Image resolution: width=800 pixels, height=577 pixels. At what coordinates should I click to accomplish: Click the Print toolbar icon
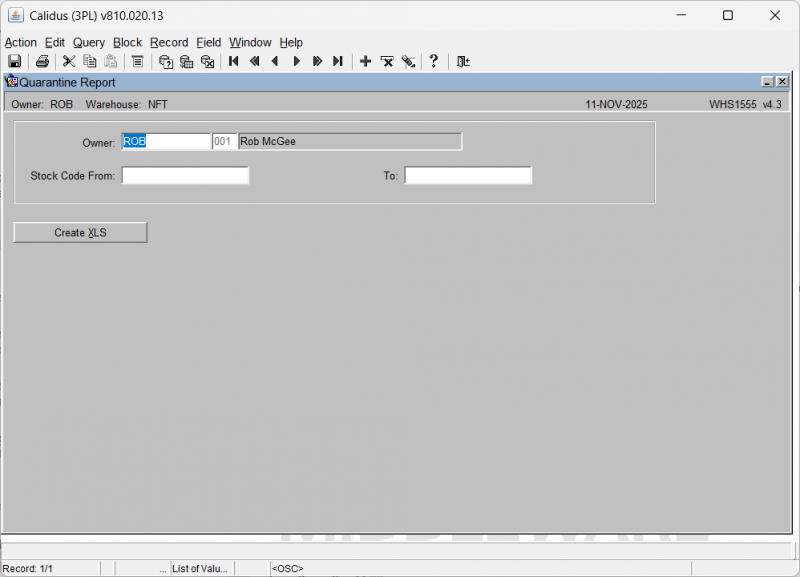point(42,61)
